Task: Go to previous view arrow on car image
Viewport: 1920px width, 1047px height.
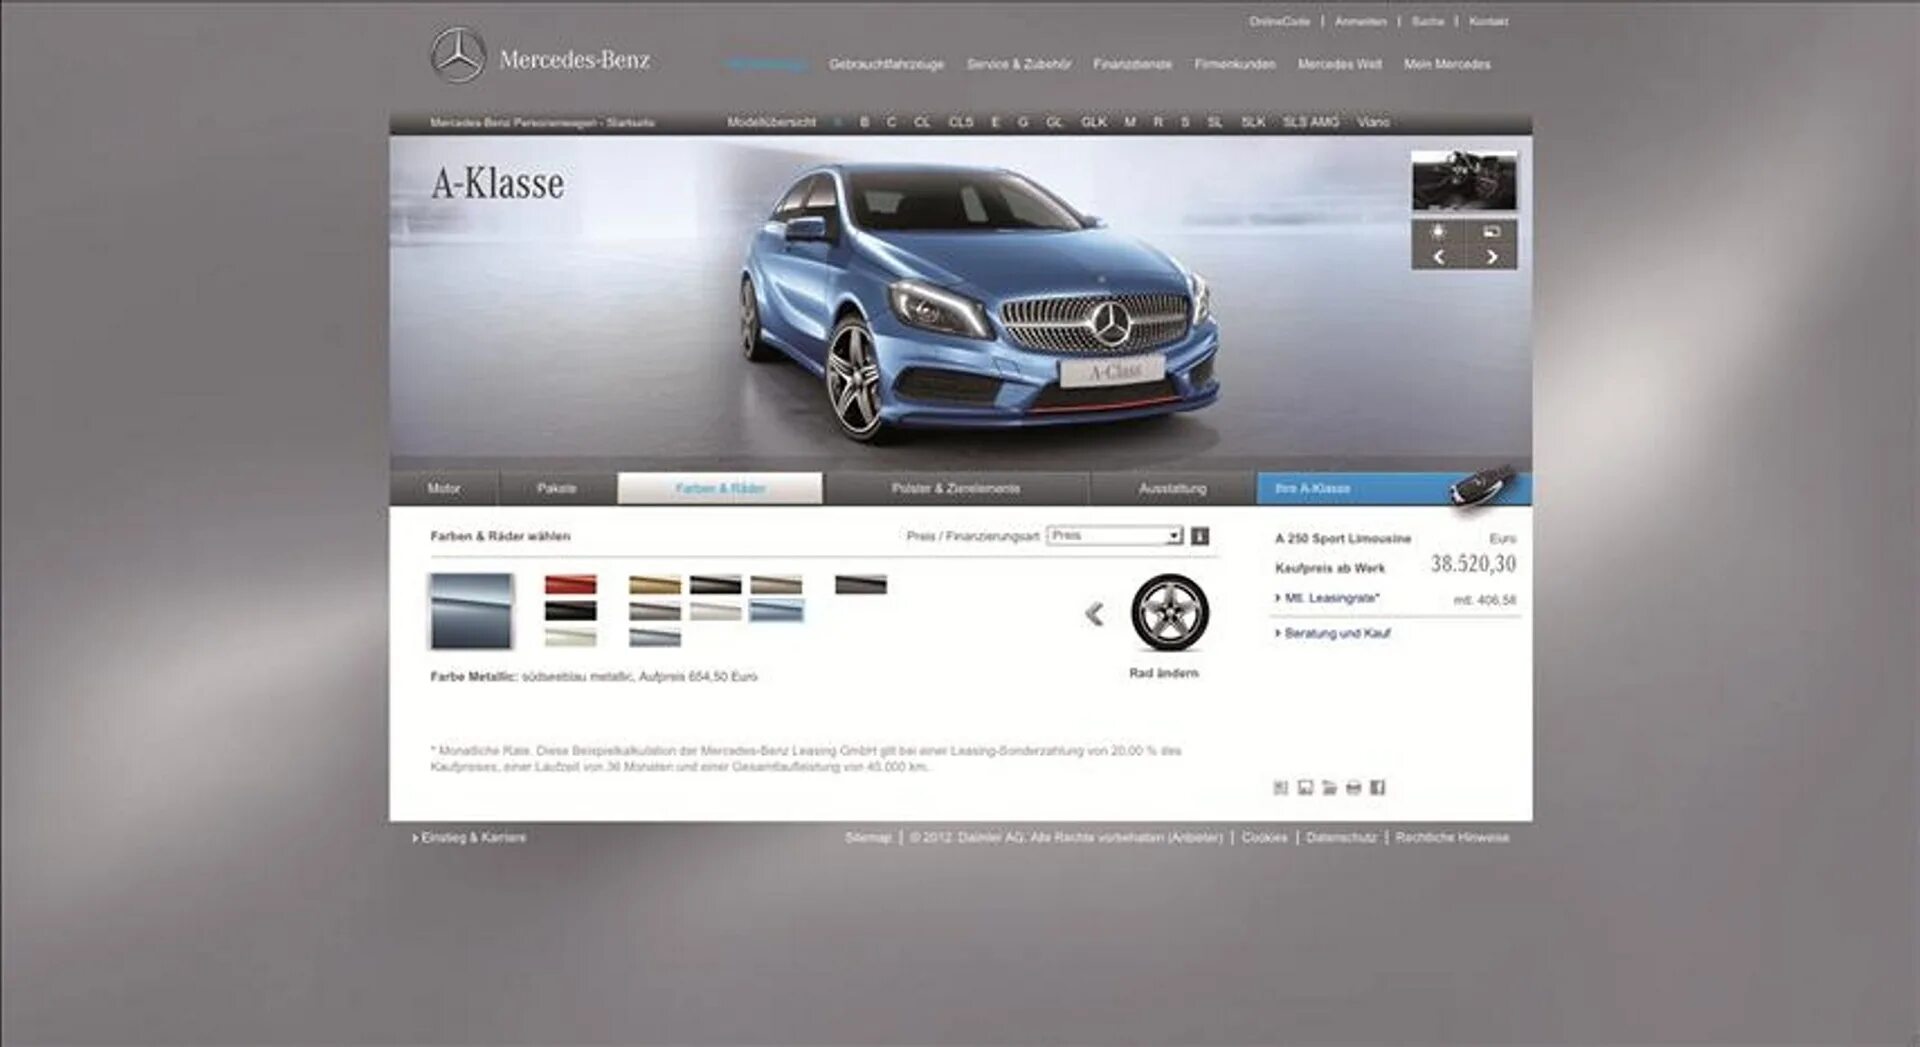Action: point(1438,257)
